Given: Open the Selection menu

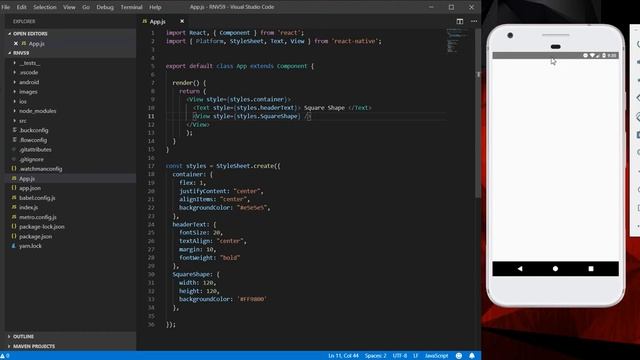Looking at the screenshot, I should pyautogui.click(x=45, y=7).
